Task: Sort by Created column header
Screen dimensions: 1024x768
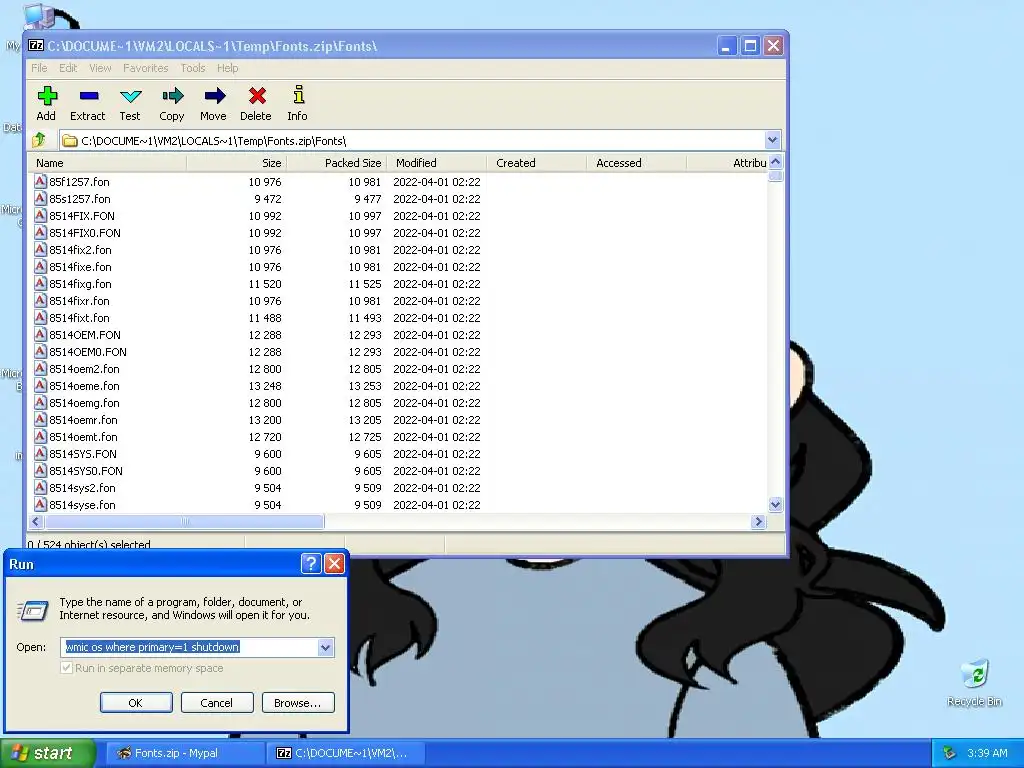Action: tap(537, 163)
